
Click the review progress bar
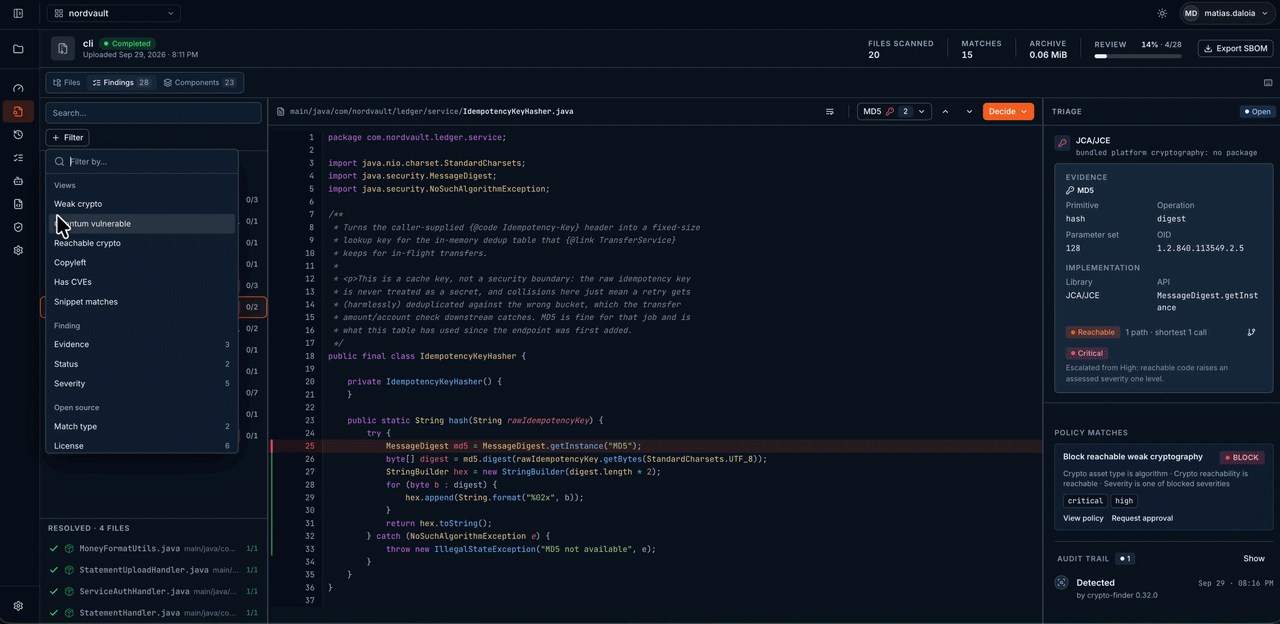tap(1139, 57)
